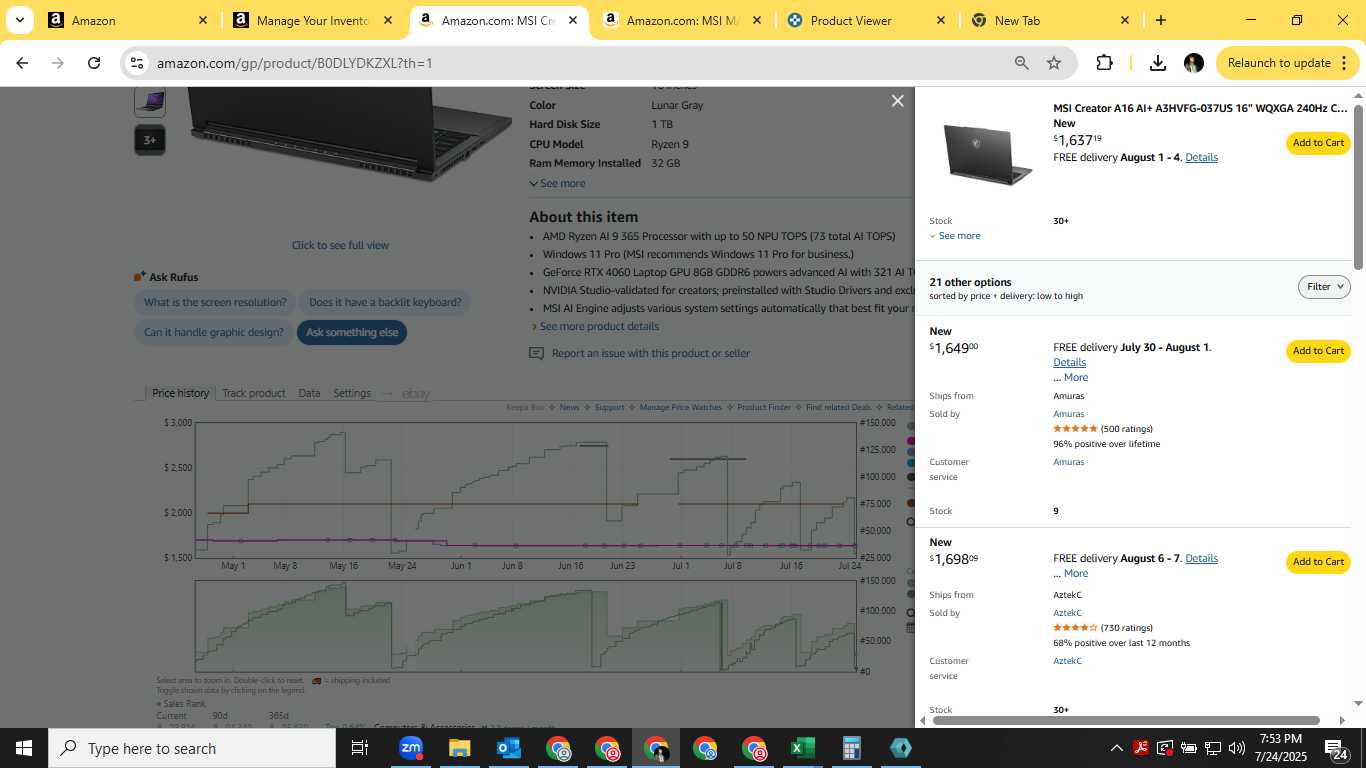Close the Product Viewer tab

pos(940,20)
